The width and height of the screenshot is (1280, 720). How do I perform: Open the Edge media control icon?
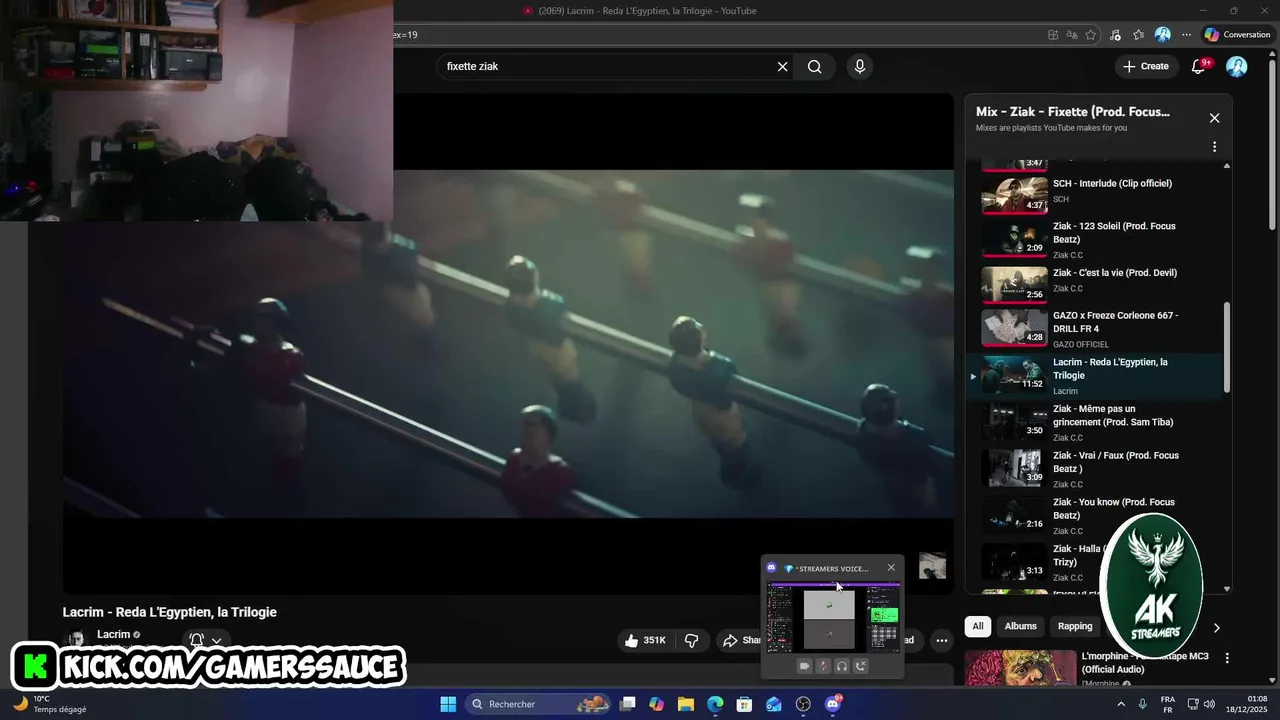[x=1115, y=35]
